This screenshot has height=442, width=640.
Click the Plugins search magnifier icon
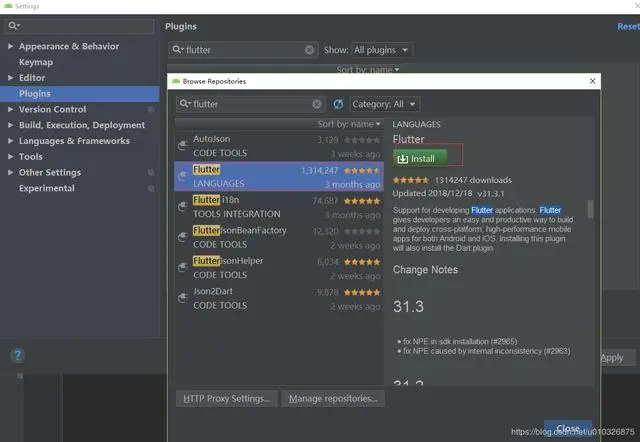click(x=178, y=49)
